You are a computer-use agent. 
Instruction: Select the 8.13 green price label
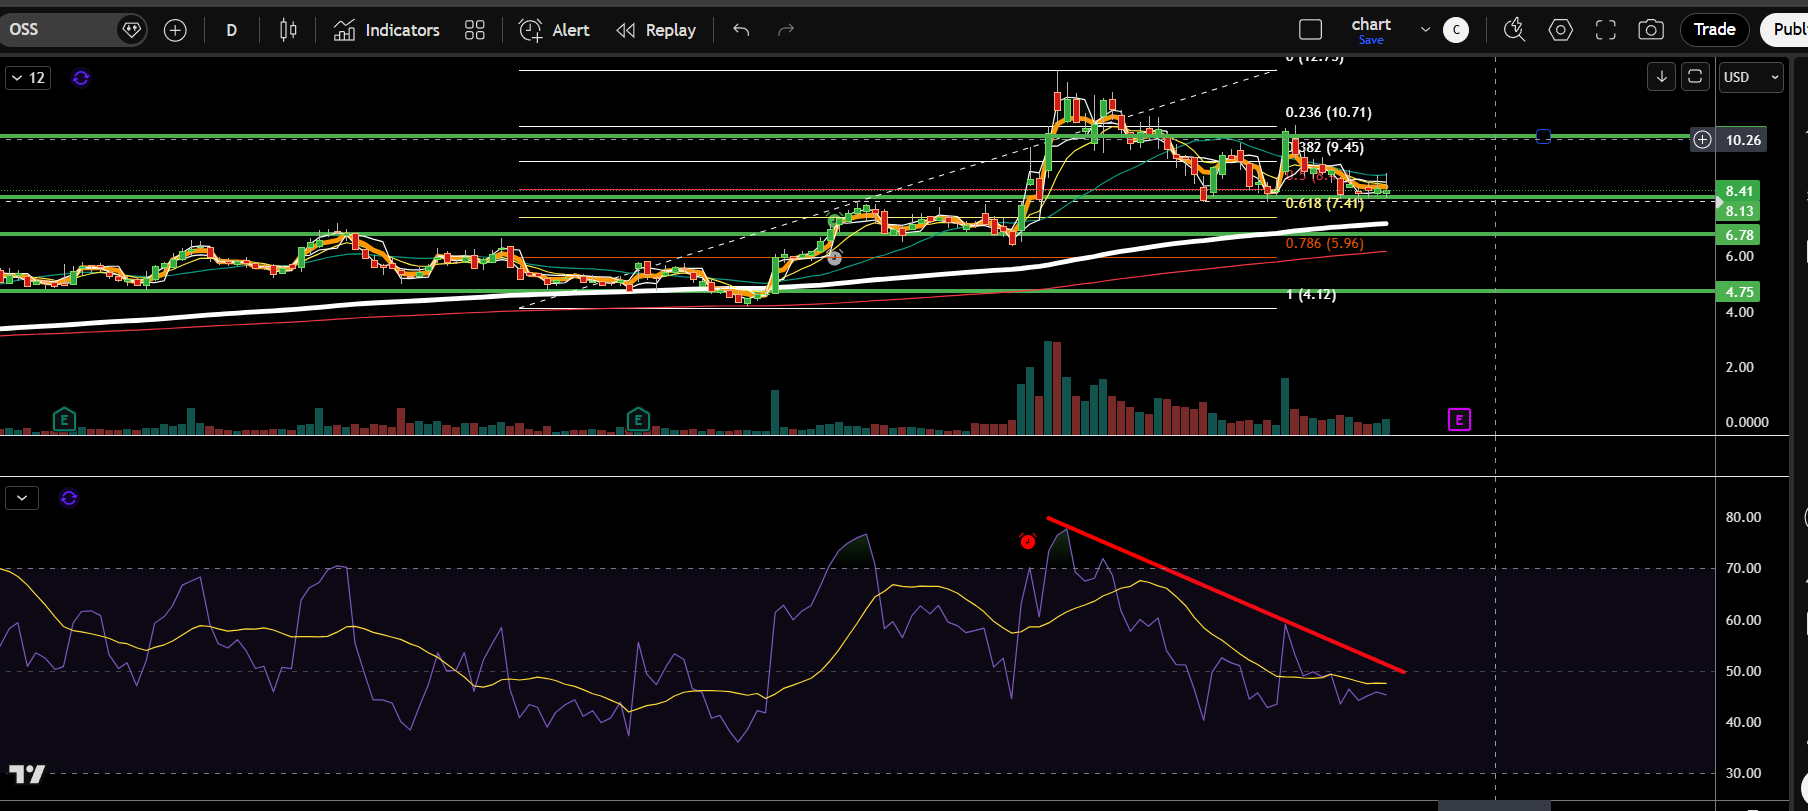[x=1739, y=211]
